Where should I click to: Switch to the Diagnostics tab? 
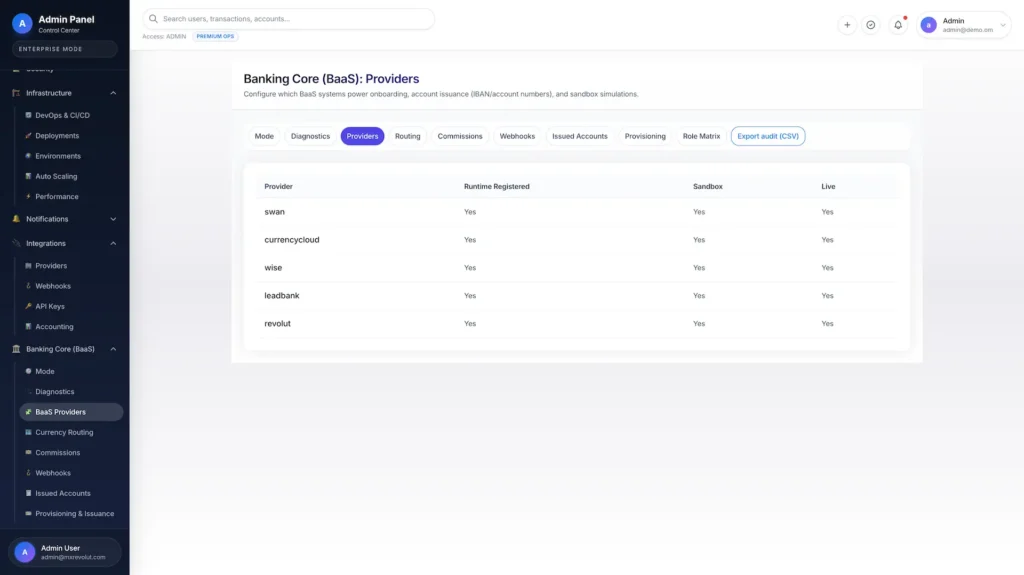click(310, 136)
